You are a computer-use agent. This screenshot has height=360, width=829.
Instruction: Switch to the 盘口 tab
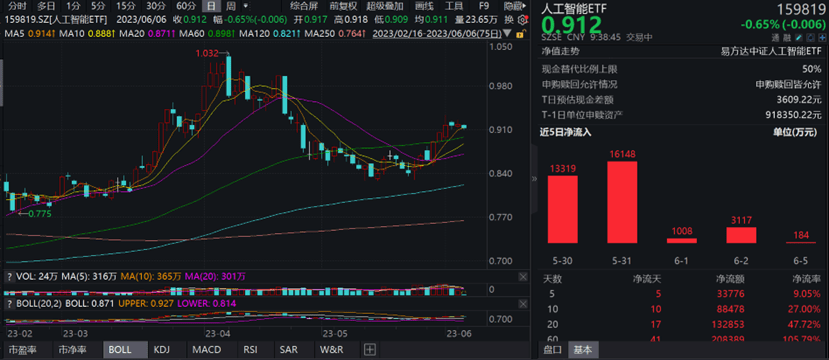552,349
